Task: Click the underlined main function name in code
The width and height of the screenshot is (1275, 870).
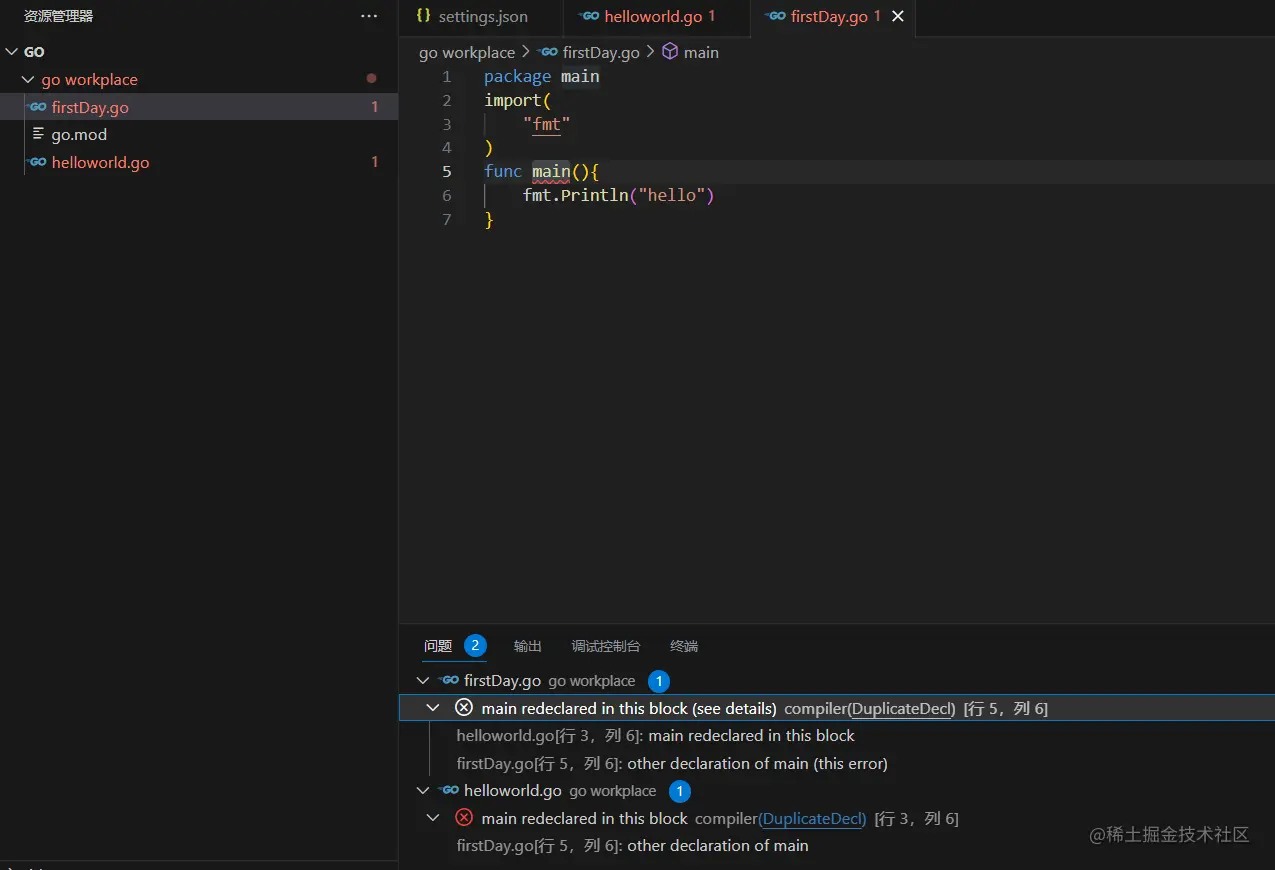Action: (551, 172)
